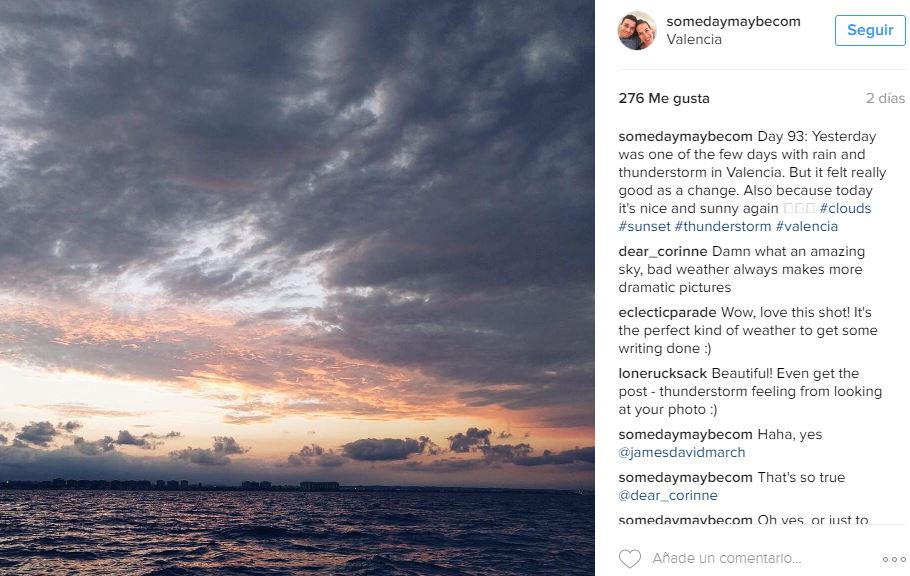Visit commenter dear_corinne's profile
Image resolution: width=910 pixels, height=576 pixels.
click(x=663, y=252)
